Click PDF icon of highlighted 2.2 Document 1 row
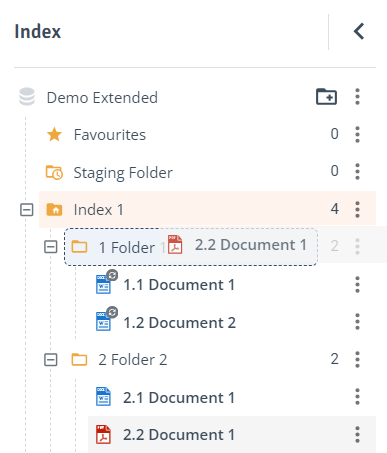The height and width of the screenshot is (453, 387). coord(103,434)
